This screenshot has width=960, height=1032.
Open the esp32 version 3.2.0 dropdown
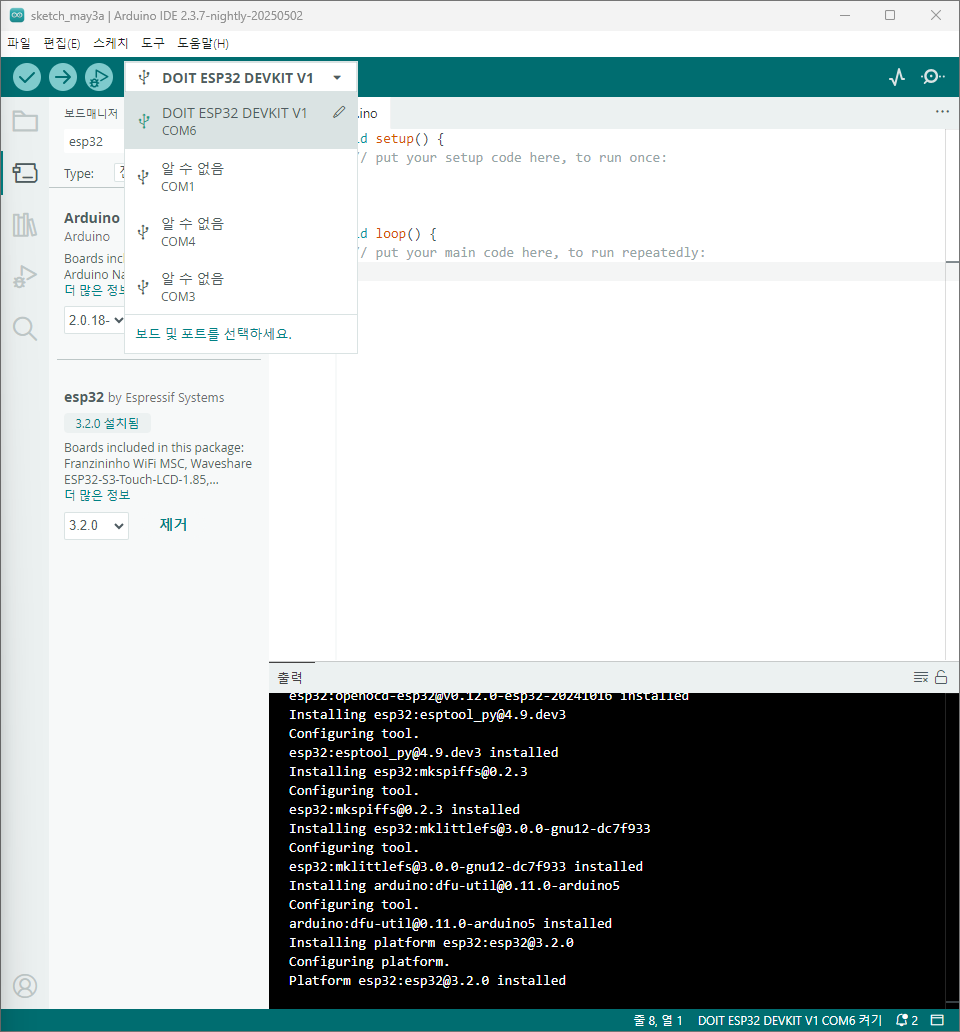point(96,526)
